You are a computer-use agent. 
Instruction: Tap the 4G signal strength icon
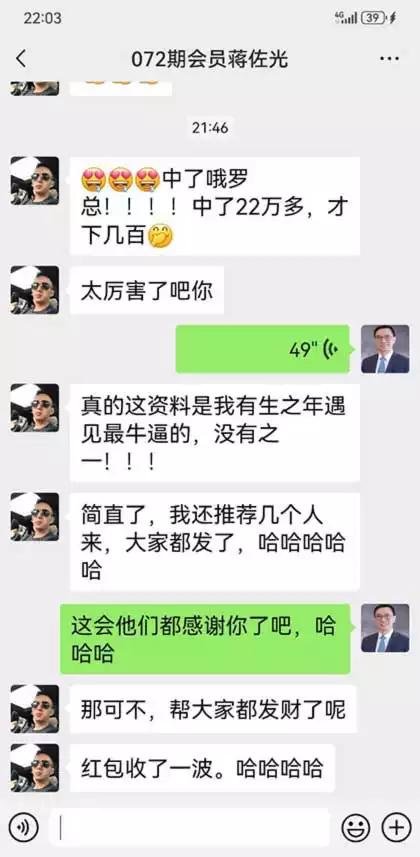tap(346, 18)
